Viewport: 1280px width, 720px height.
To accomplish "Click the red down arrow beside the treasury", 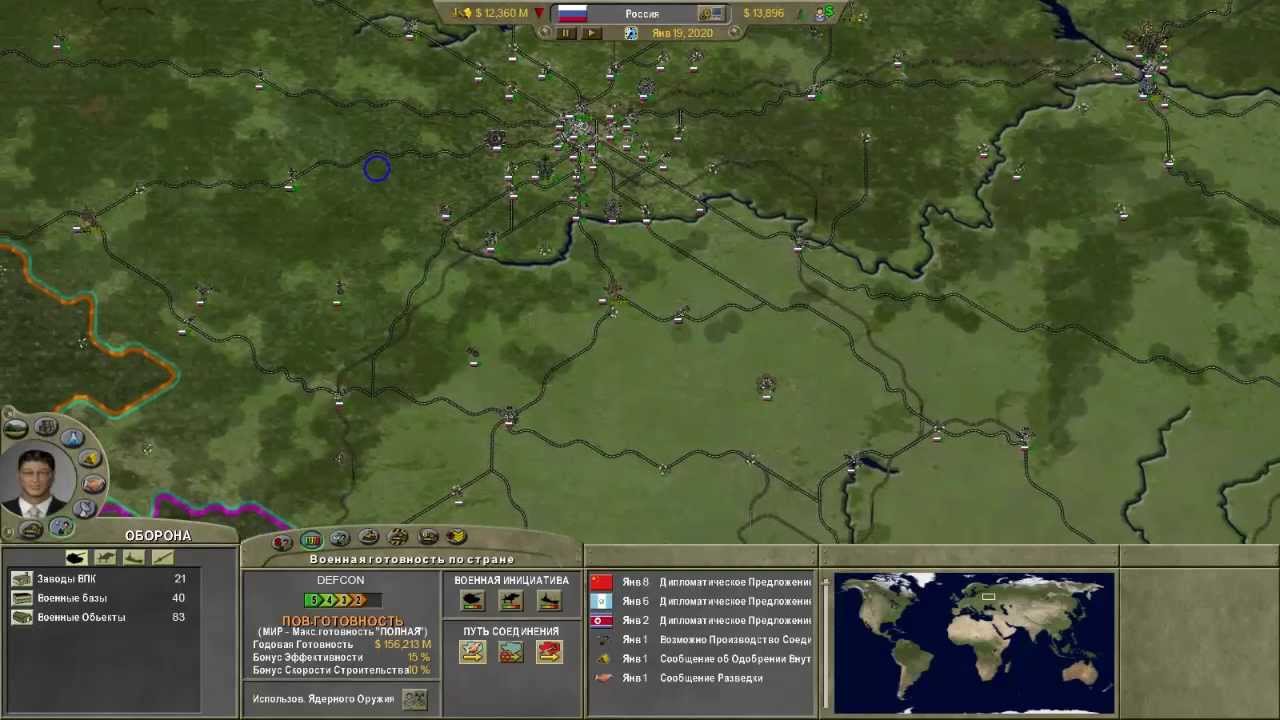I will click(x=540, y=13).
